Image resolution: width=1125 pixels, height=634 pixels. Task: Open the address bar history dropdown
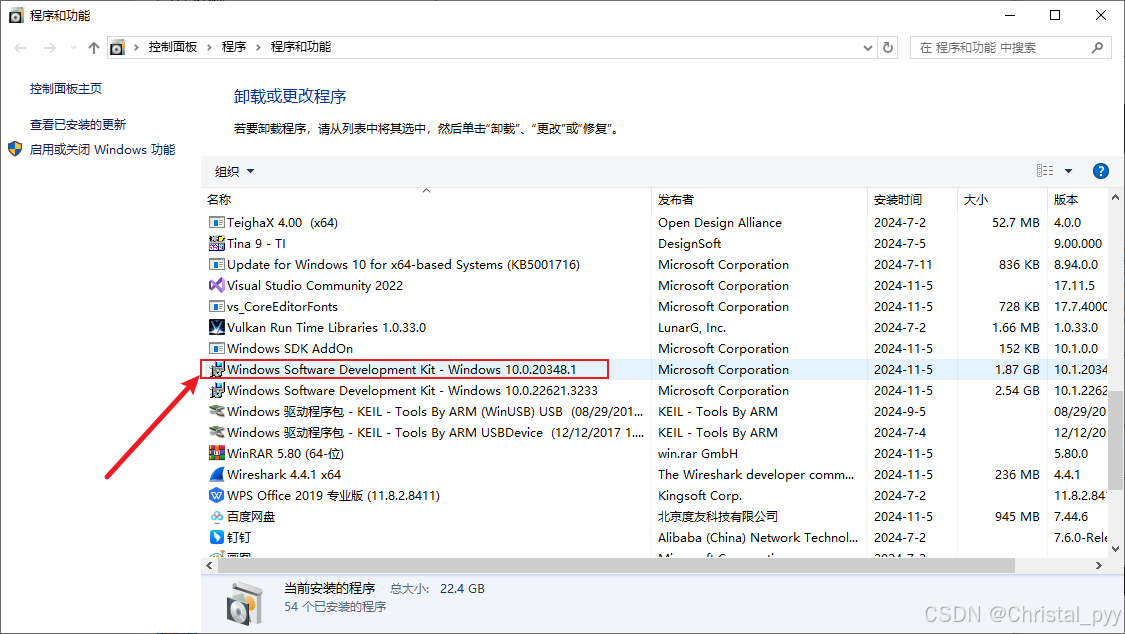[x=867, y=47]
